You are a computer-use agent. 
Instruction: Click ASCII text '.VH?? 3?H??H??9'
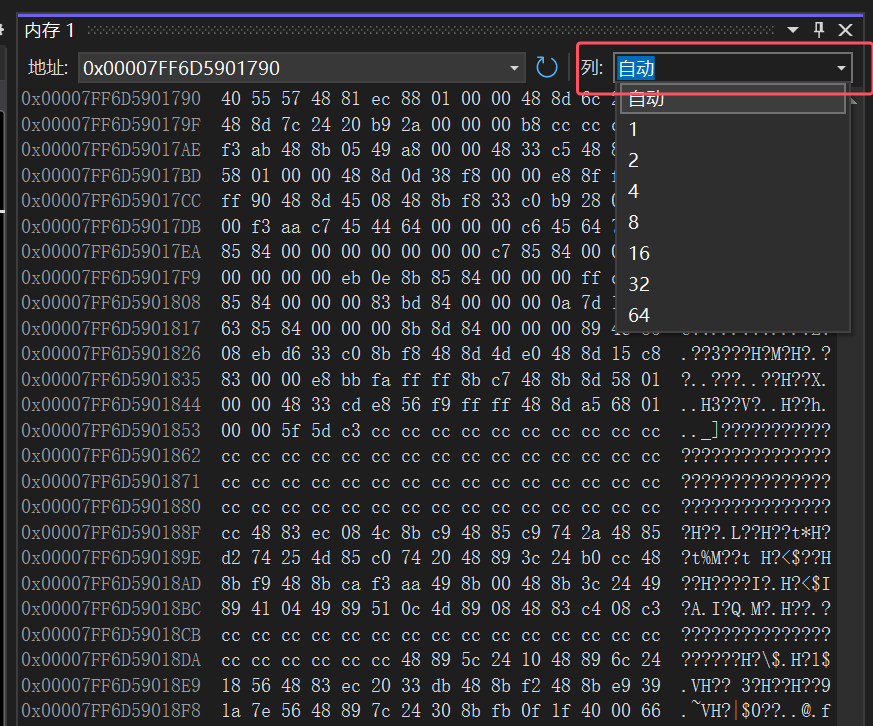[x=756, y=685]
